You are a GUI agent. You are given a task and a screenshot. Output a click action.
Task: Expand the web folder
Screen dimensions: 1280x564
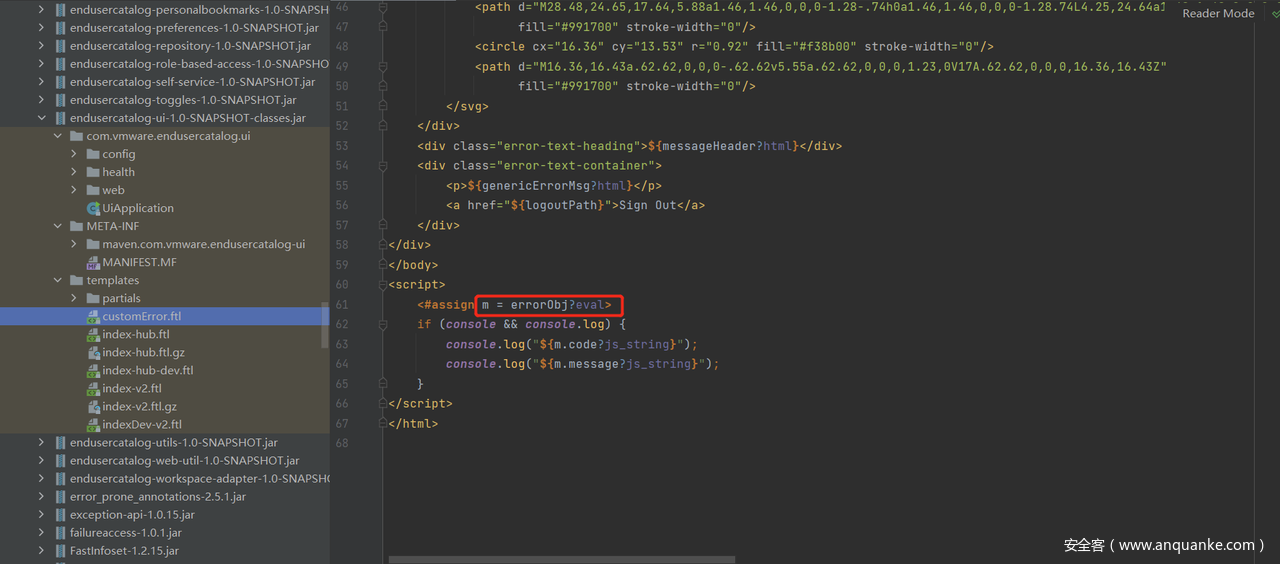74,190
